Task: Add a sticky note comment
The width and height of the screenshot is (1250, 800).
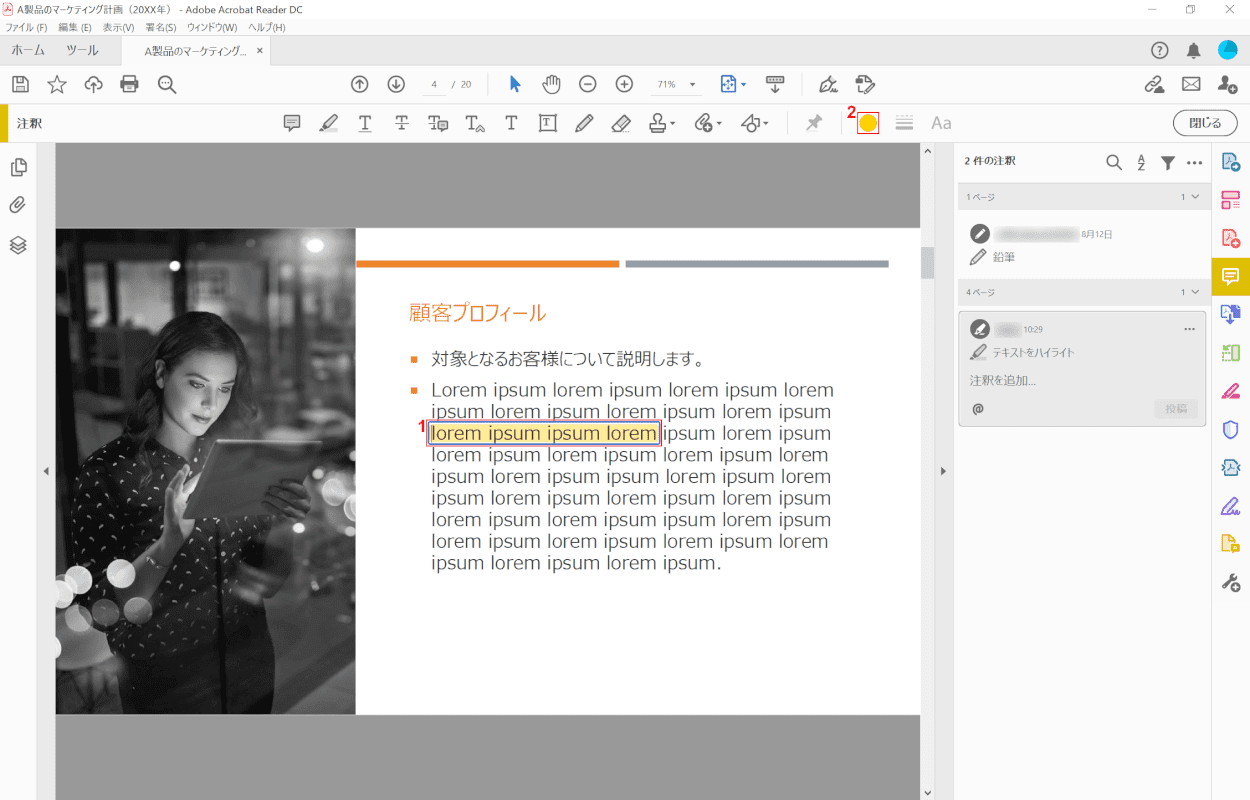Action: coord(292,123)
